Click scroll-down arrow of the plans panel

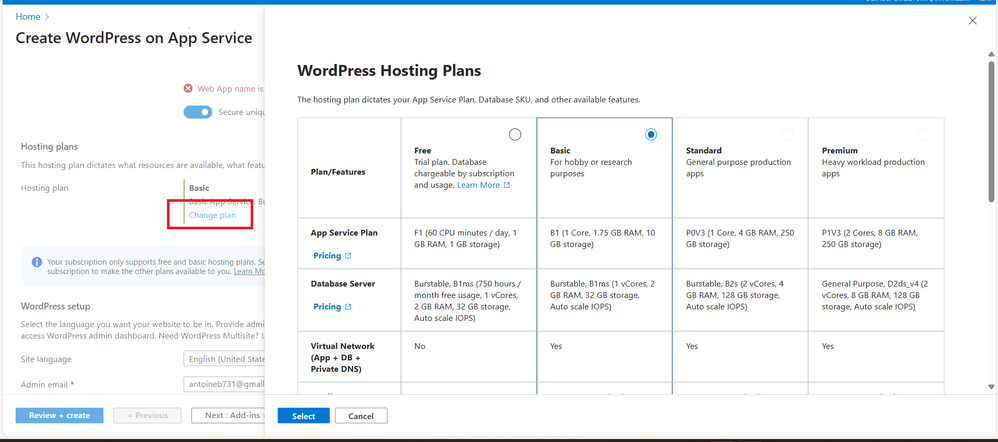pyautogui.click(x=991, y=387)
